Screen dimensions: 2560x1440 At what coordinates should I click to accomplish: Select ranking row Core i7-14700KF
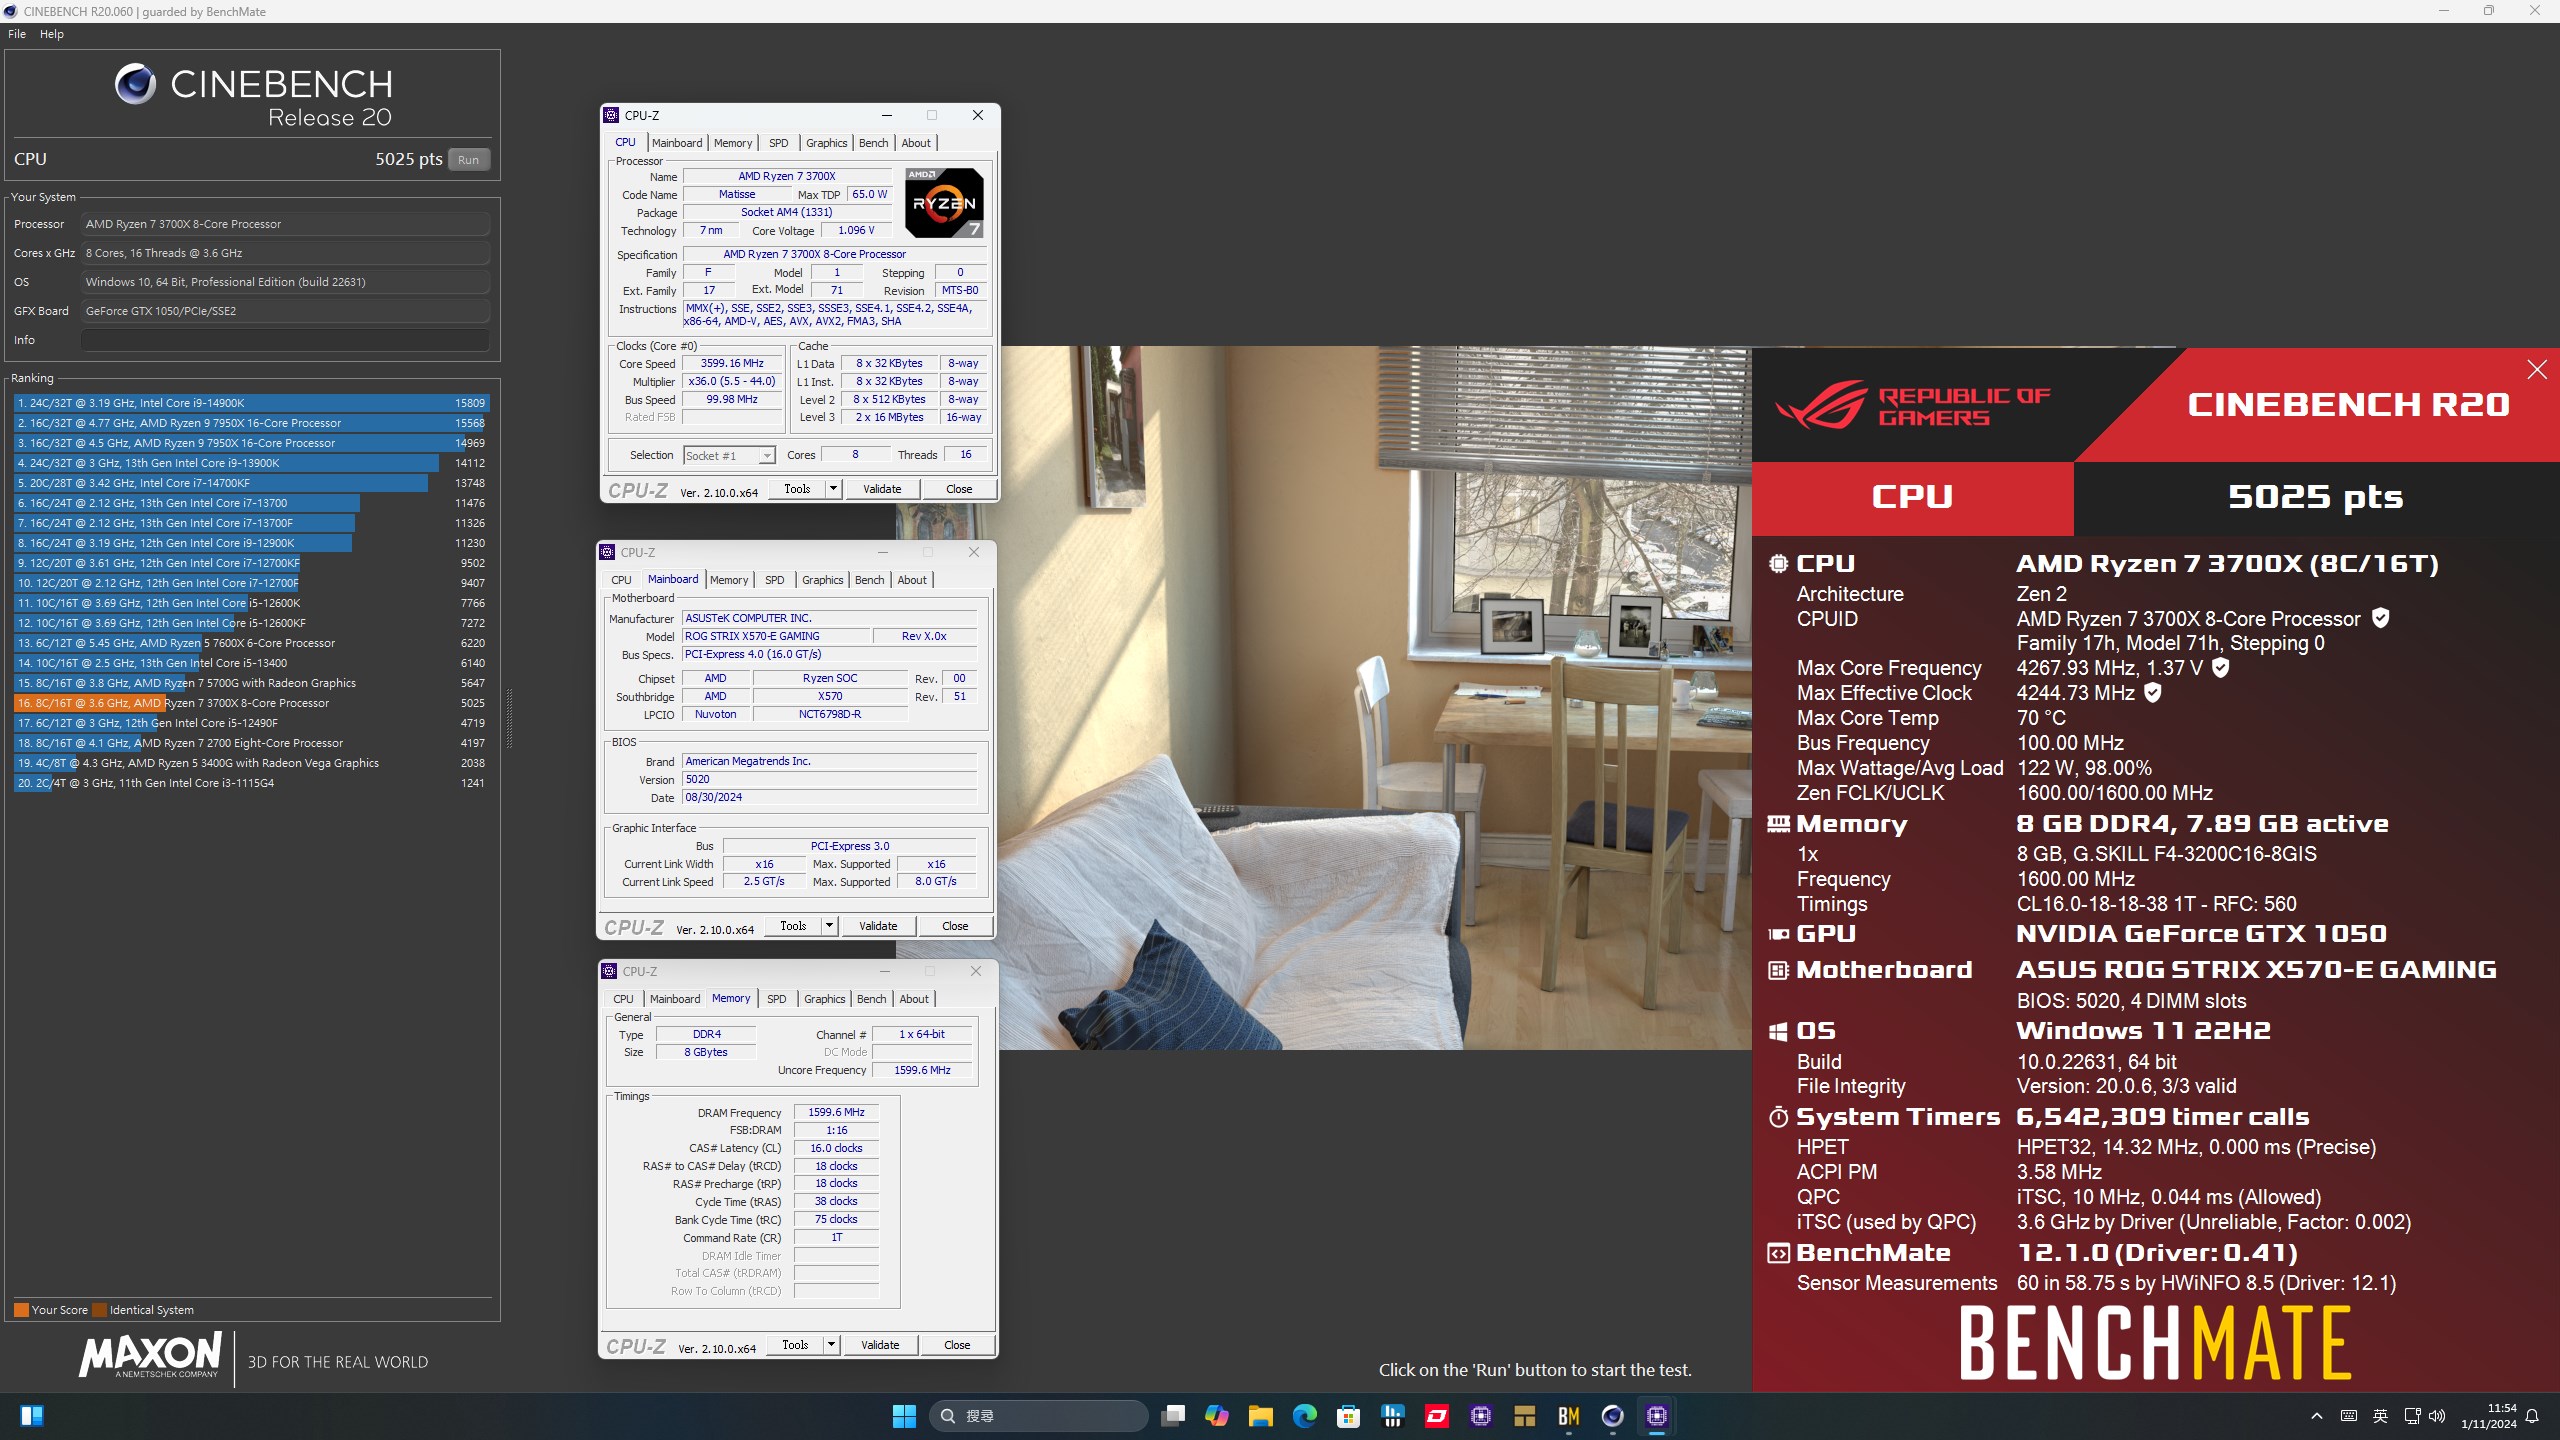[251, 483]
